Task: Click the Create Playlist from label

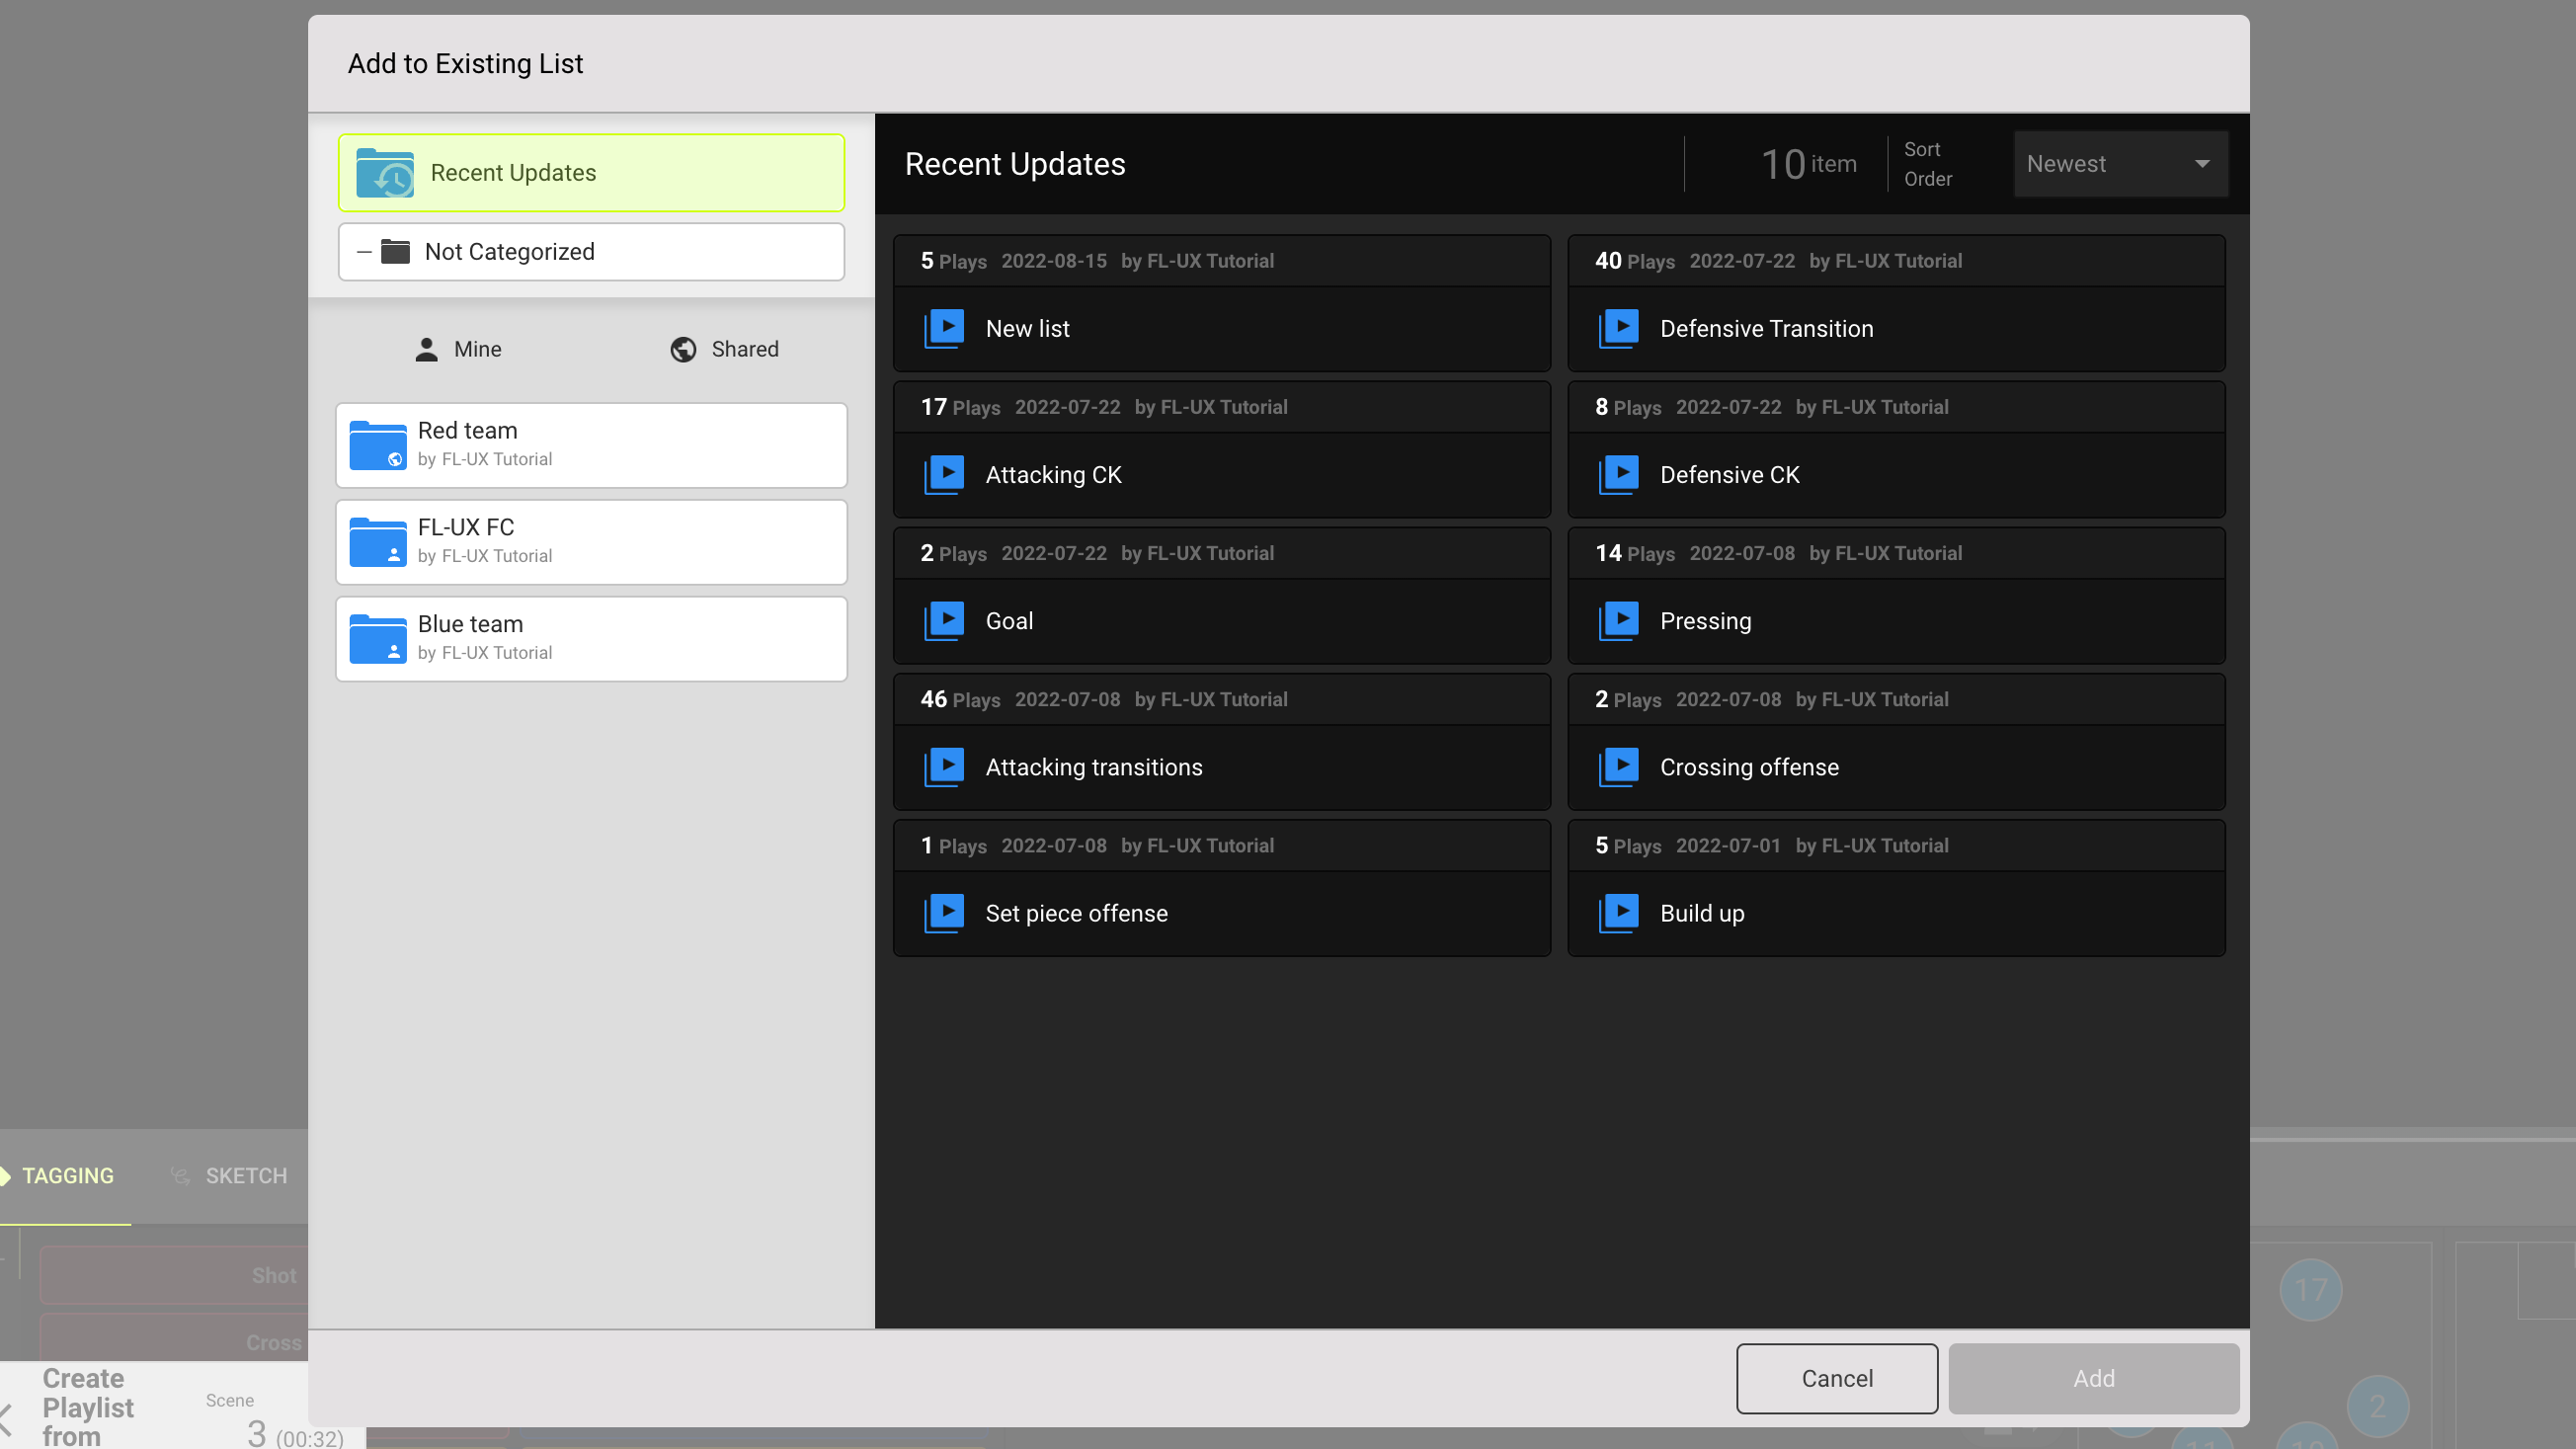Action: 88,1407
